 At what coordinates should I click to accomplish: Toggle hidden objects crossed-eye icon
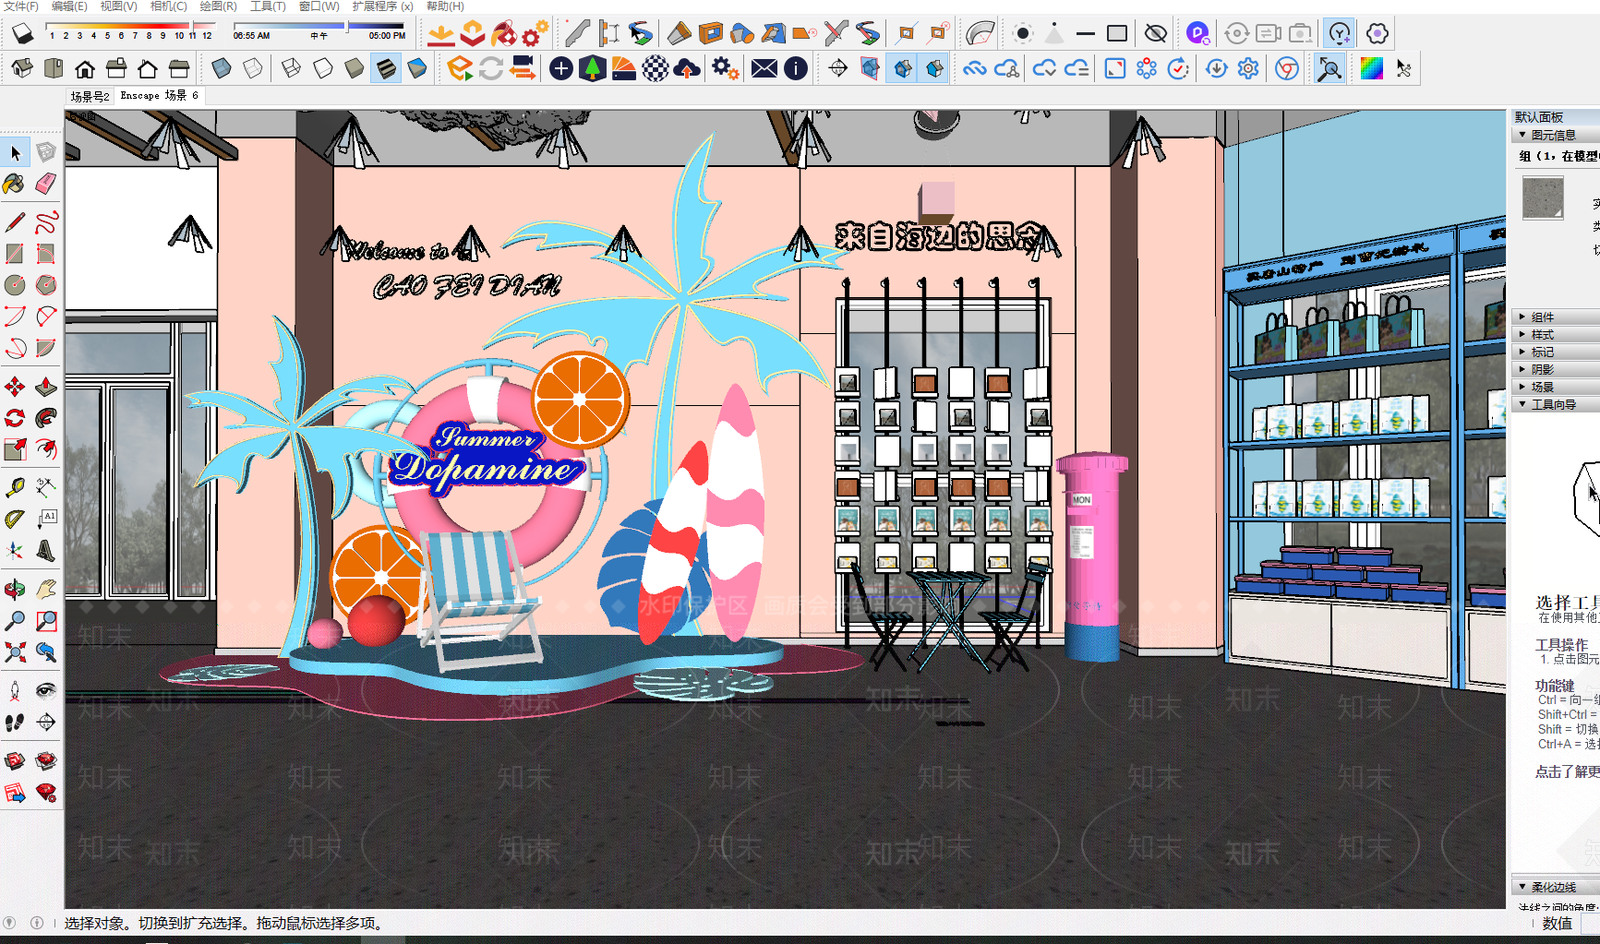click(1156, 33)
